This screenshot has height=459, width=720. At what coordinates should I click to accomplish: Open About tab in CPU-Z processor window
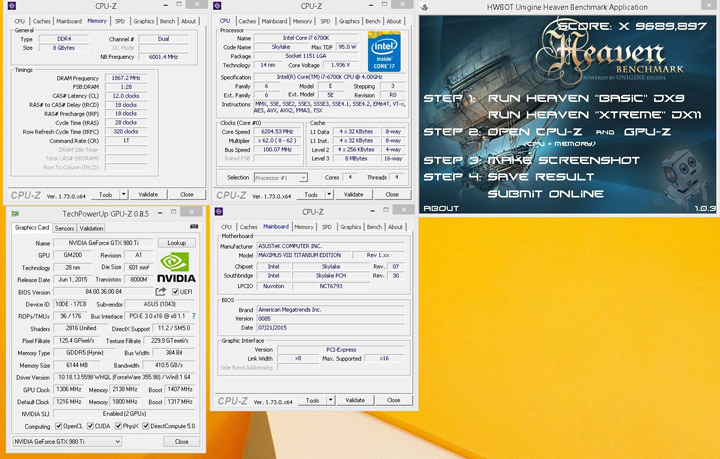point(394,21)
